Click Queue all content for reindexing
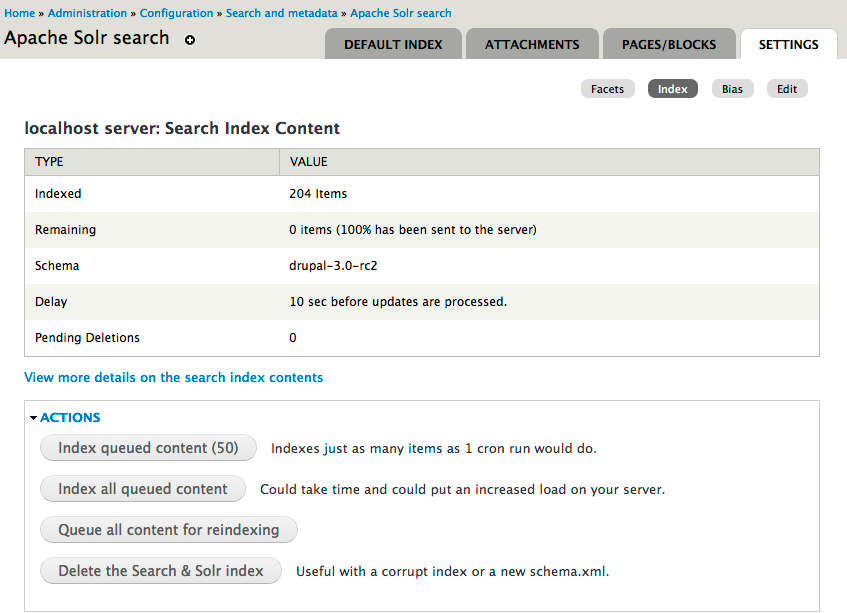 point(169,530)
